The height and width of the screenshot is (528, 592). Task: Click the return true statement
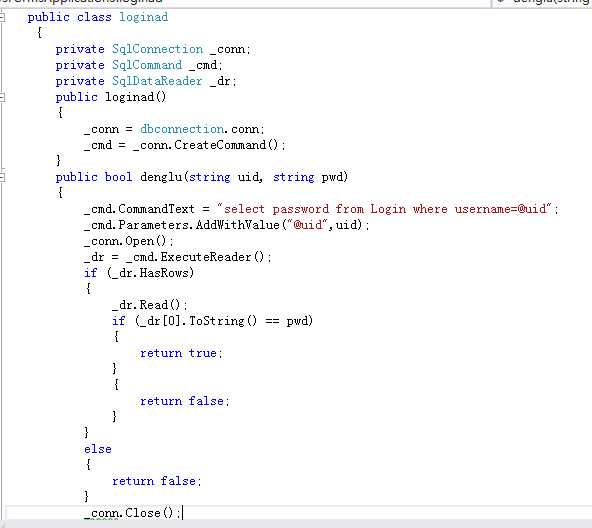pyautogui.click(x=181, y=353)
